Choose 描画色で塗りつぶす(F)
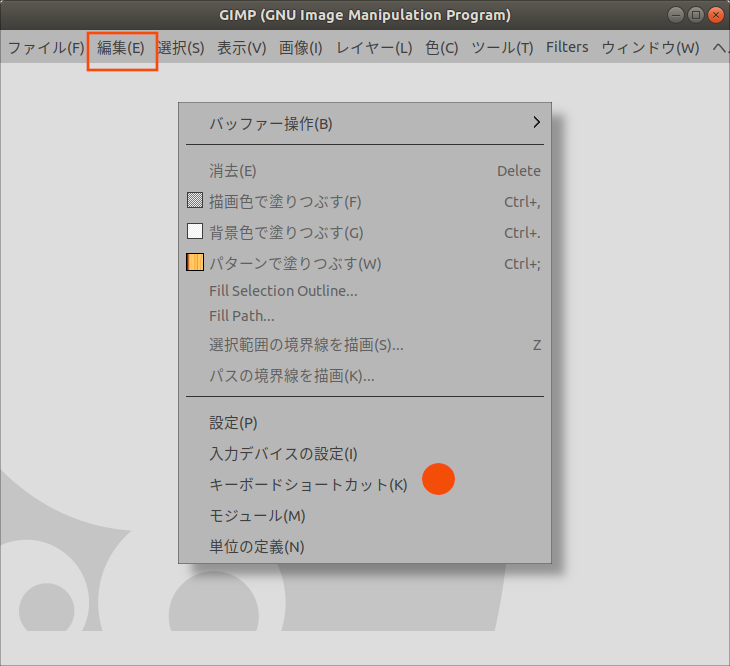Viewport: 730px width, 666px height. click(x=365, y=202)
